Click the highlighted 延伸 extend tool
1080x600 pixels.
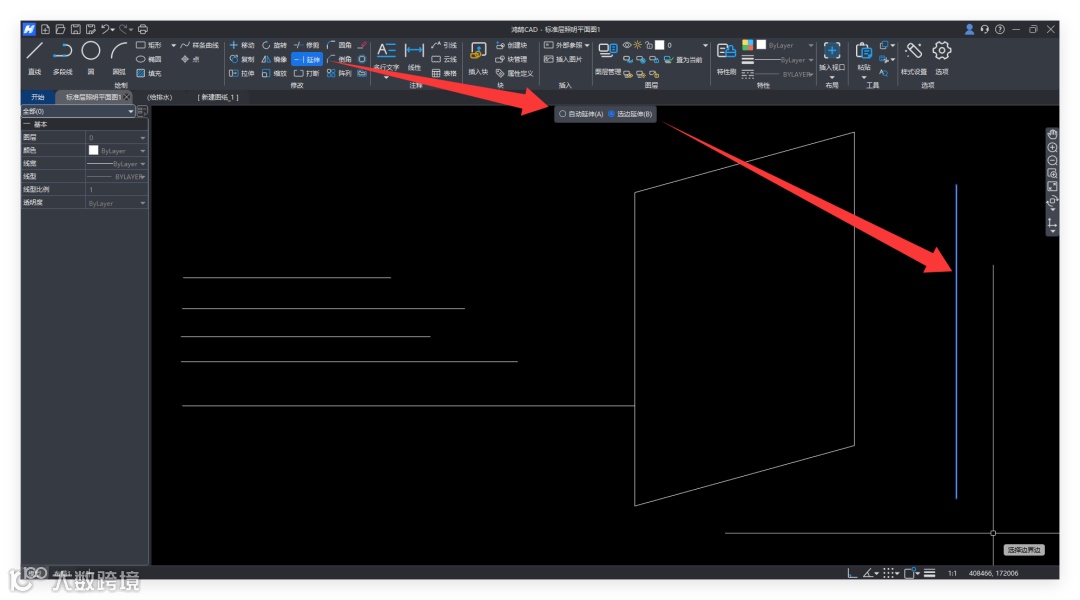[307, 59]
